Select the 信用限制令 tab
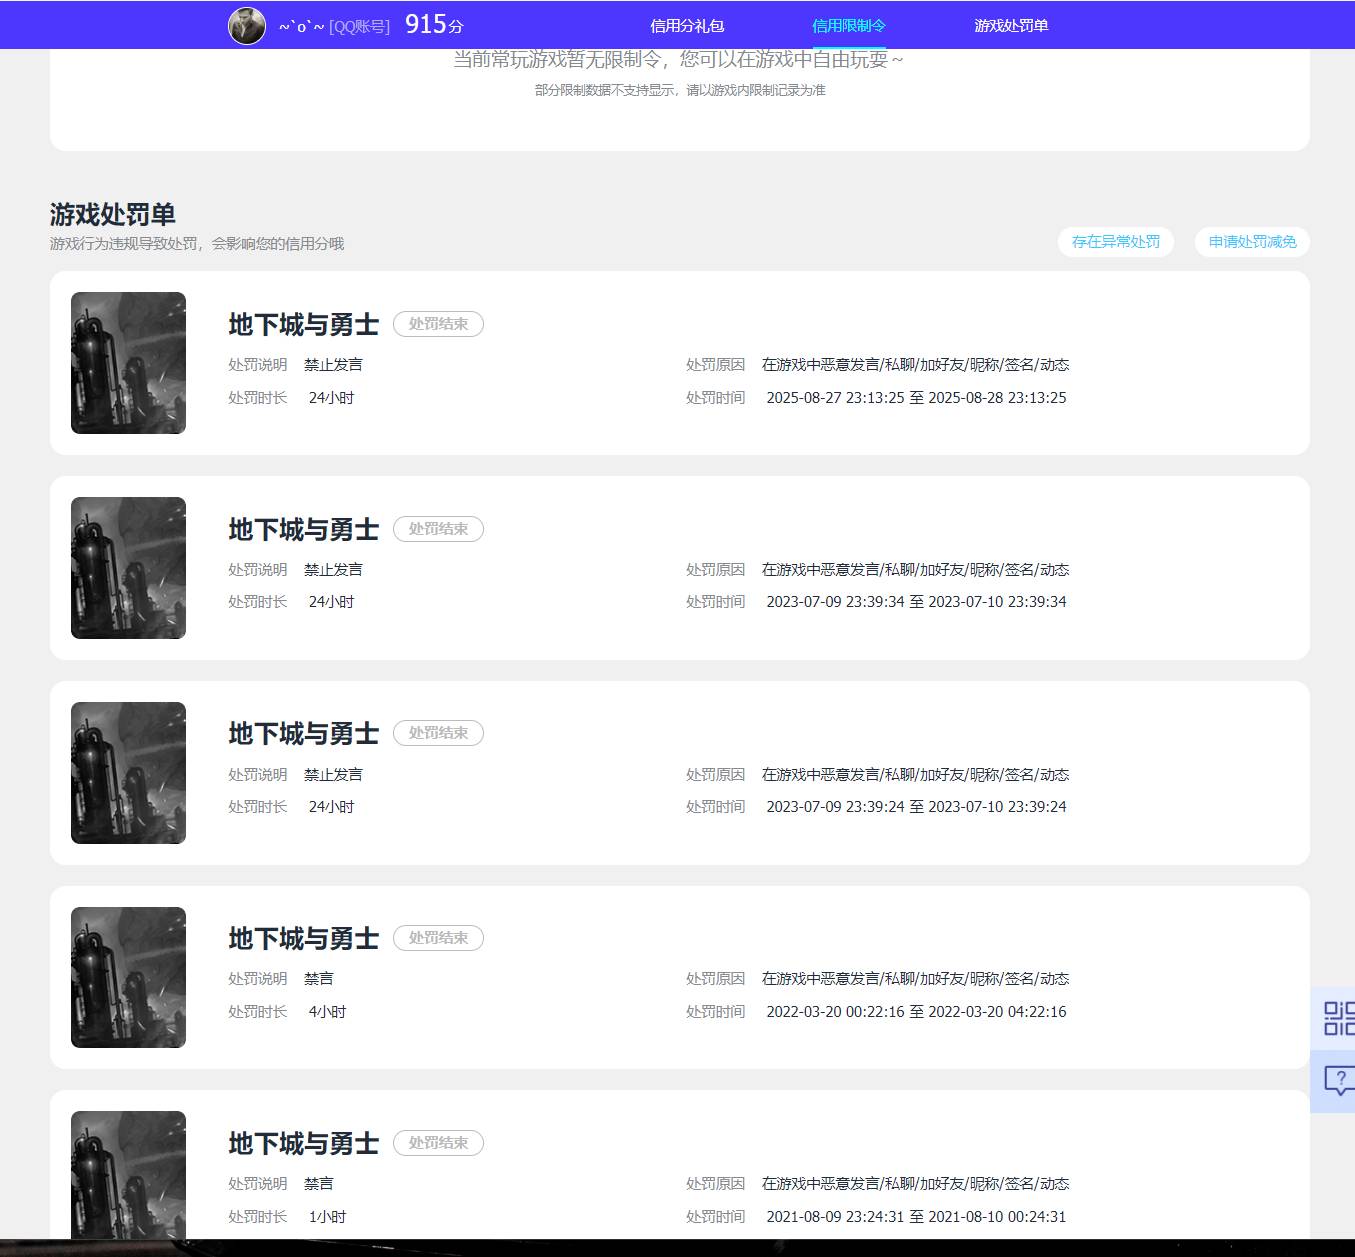The width and height of the screenshot is (1355, 1257). click(849, 26)
